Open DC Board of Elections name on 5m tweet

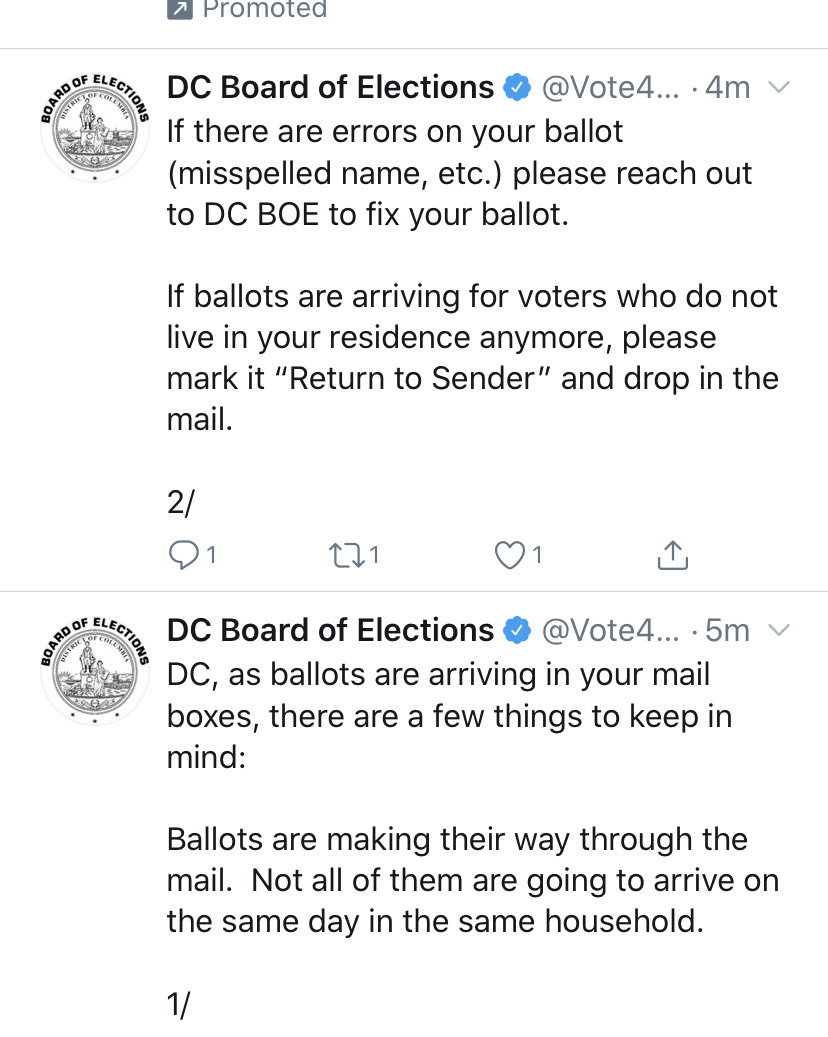click(x=330, y=630)
